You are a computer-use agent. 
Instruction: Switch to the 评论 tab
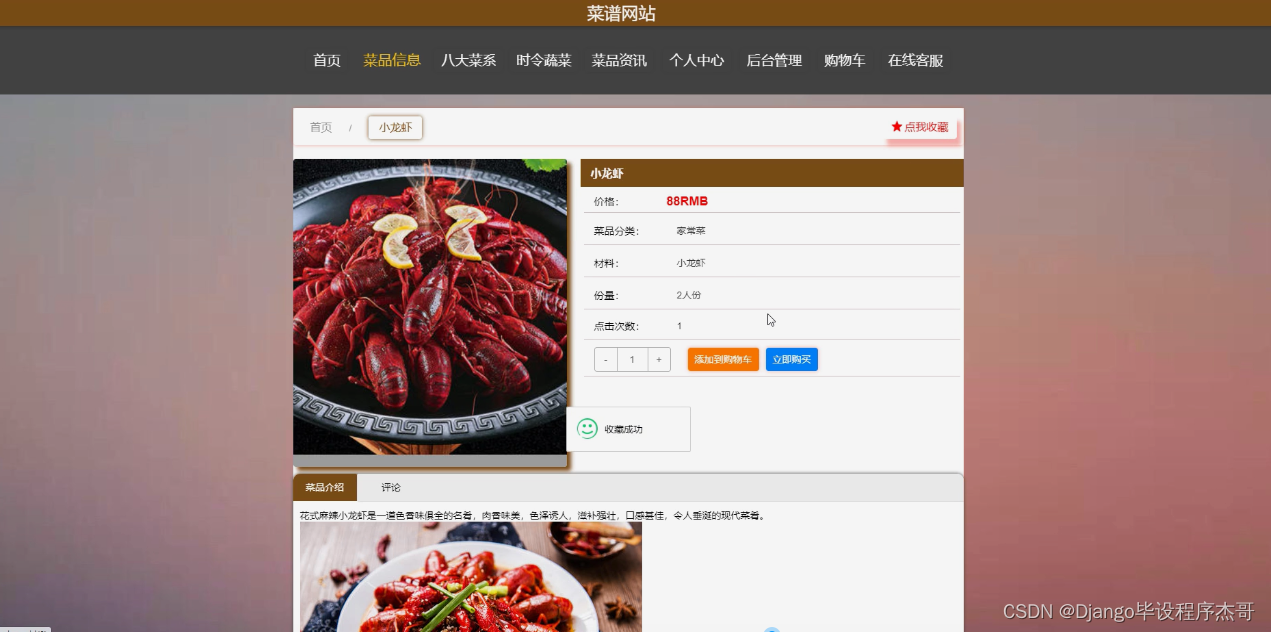click(x=391, y=487)
